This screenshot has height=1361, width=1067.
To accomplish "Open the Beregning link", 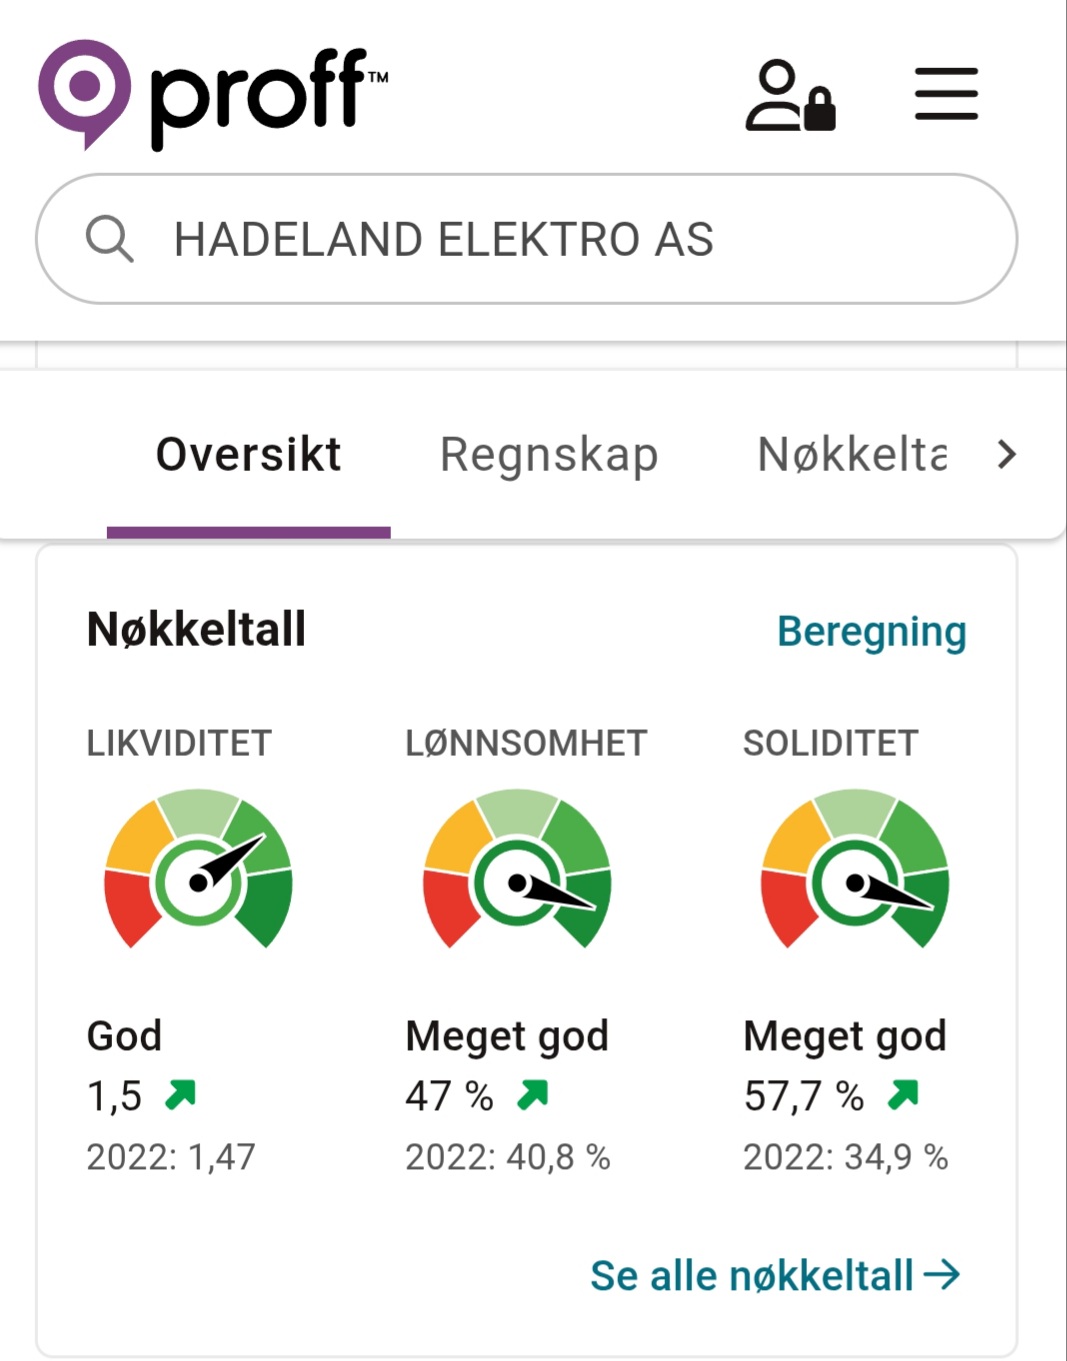I will coord(871,632).
